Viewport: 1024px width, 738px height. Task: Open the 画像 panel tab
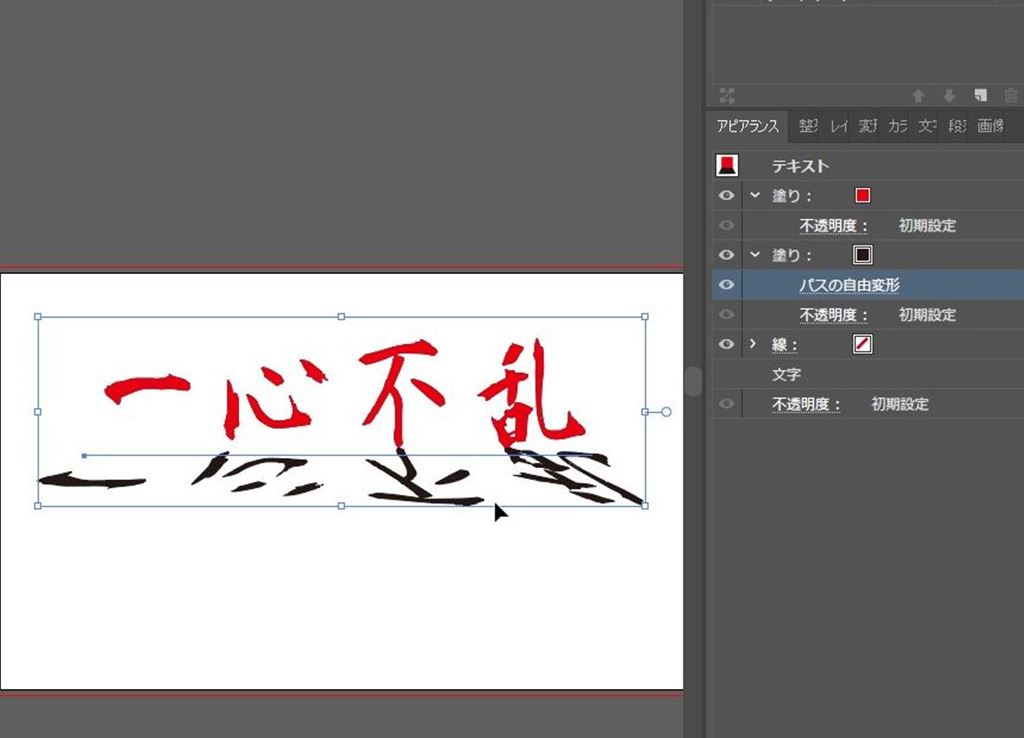point(990,127)
